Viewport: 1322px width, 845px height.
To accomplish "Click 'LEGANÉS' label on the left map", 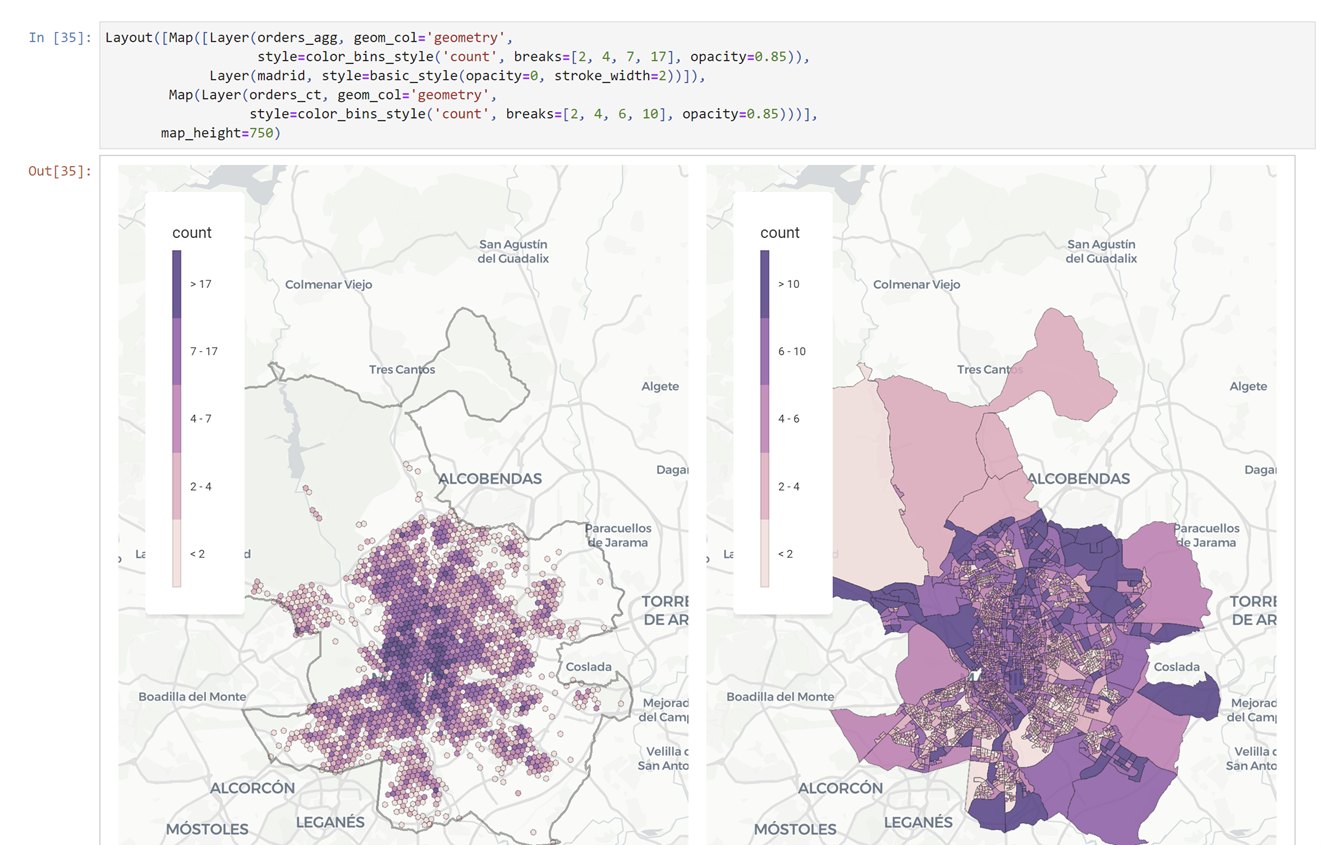I will (330, 822).
